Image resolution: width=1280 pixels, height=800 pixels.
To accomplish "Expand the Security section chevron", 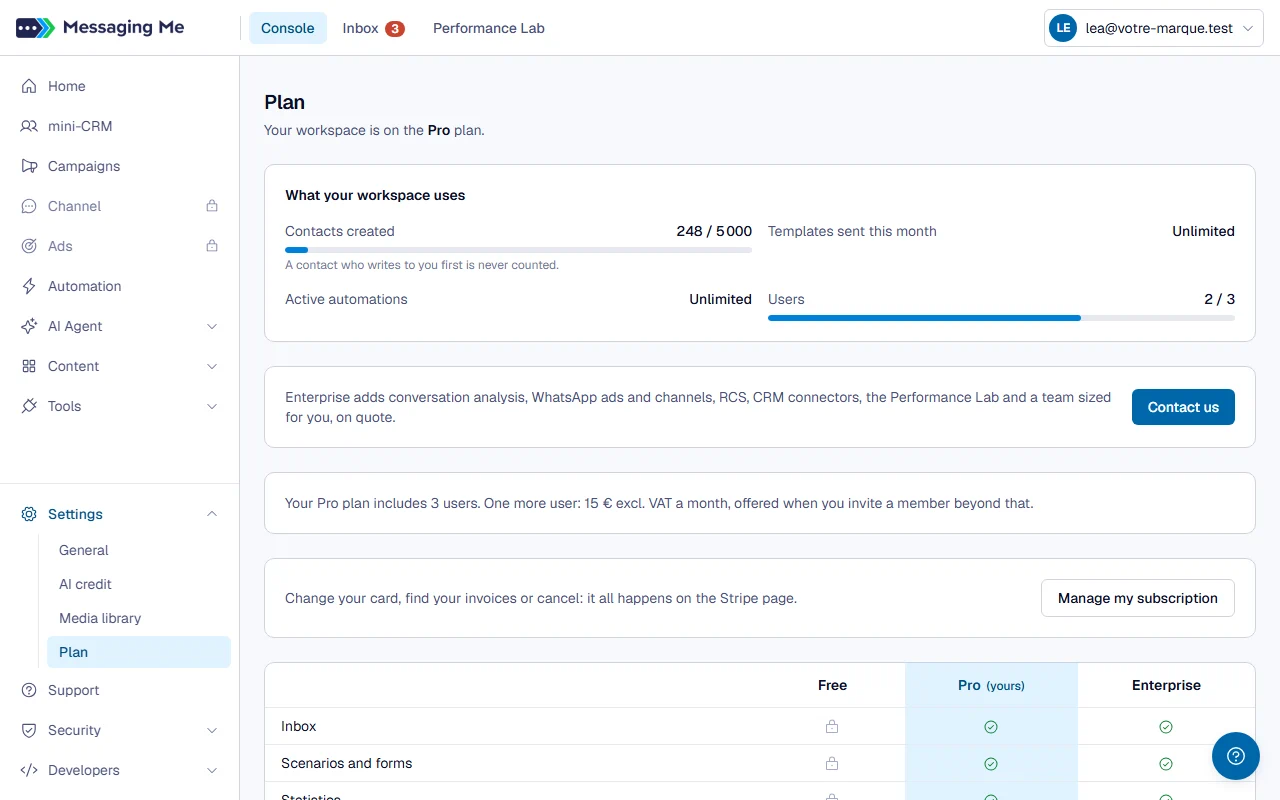I will tap(212, 730).
